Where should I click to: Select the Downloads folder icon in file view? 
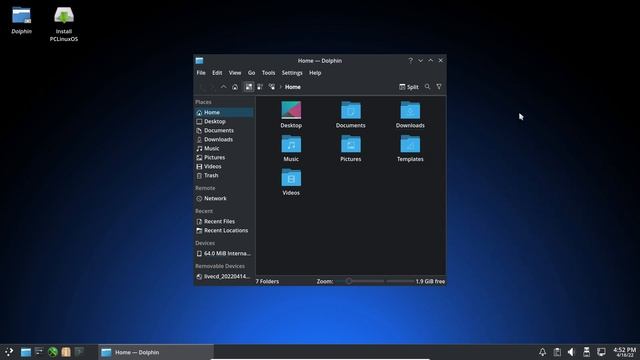(410, 110)
